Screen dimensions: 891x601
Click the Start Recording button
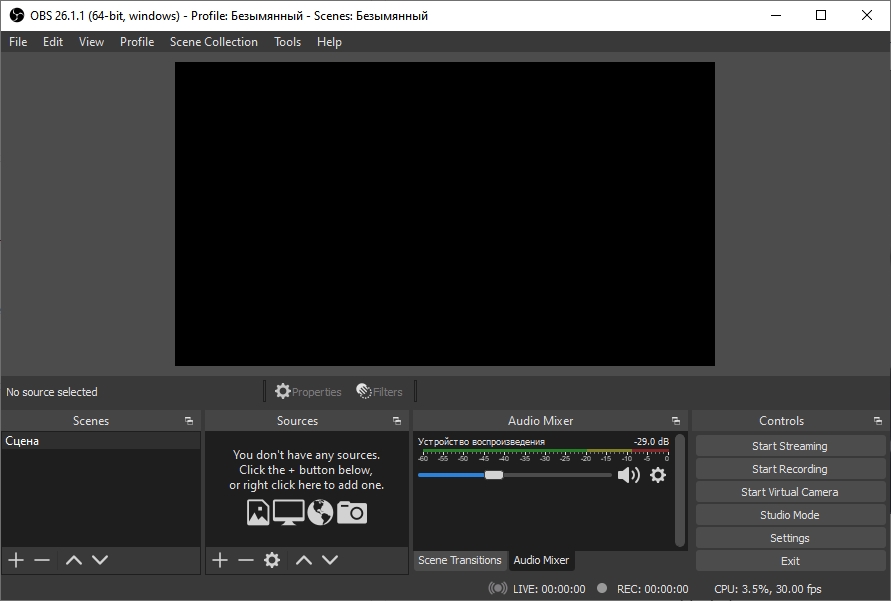(x=789, y=468)
